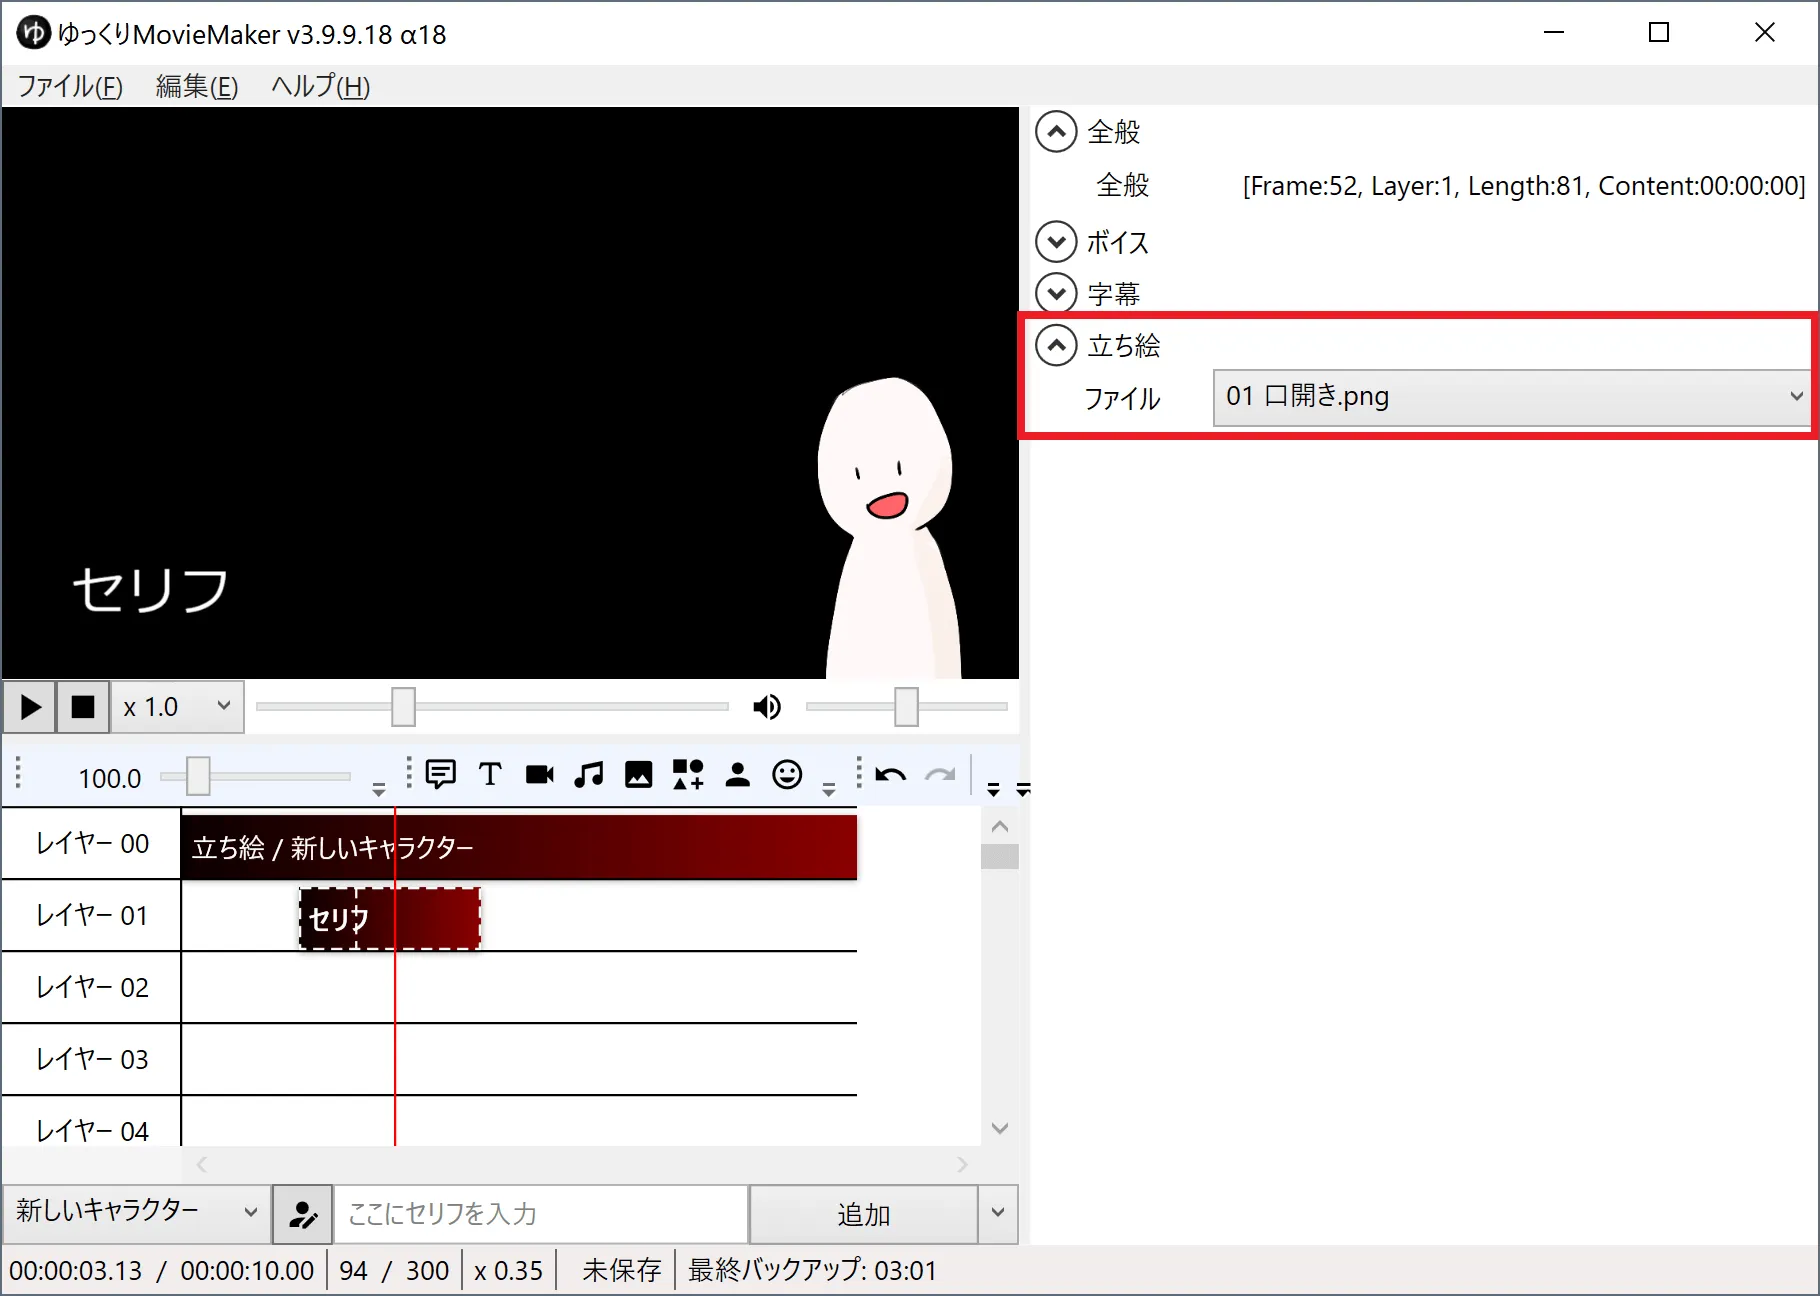The image size is (1820, 1296).
Task: Open the ファイル(F) menu
Action: click(70, 86)
